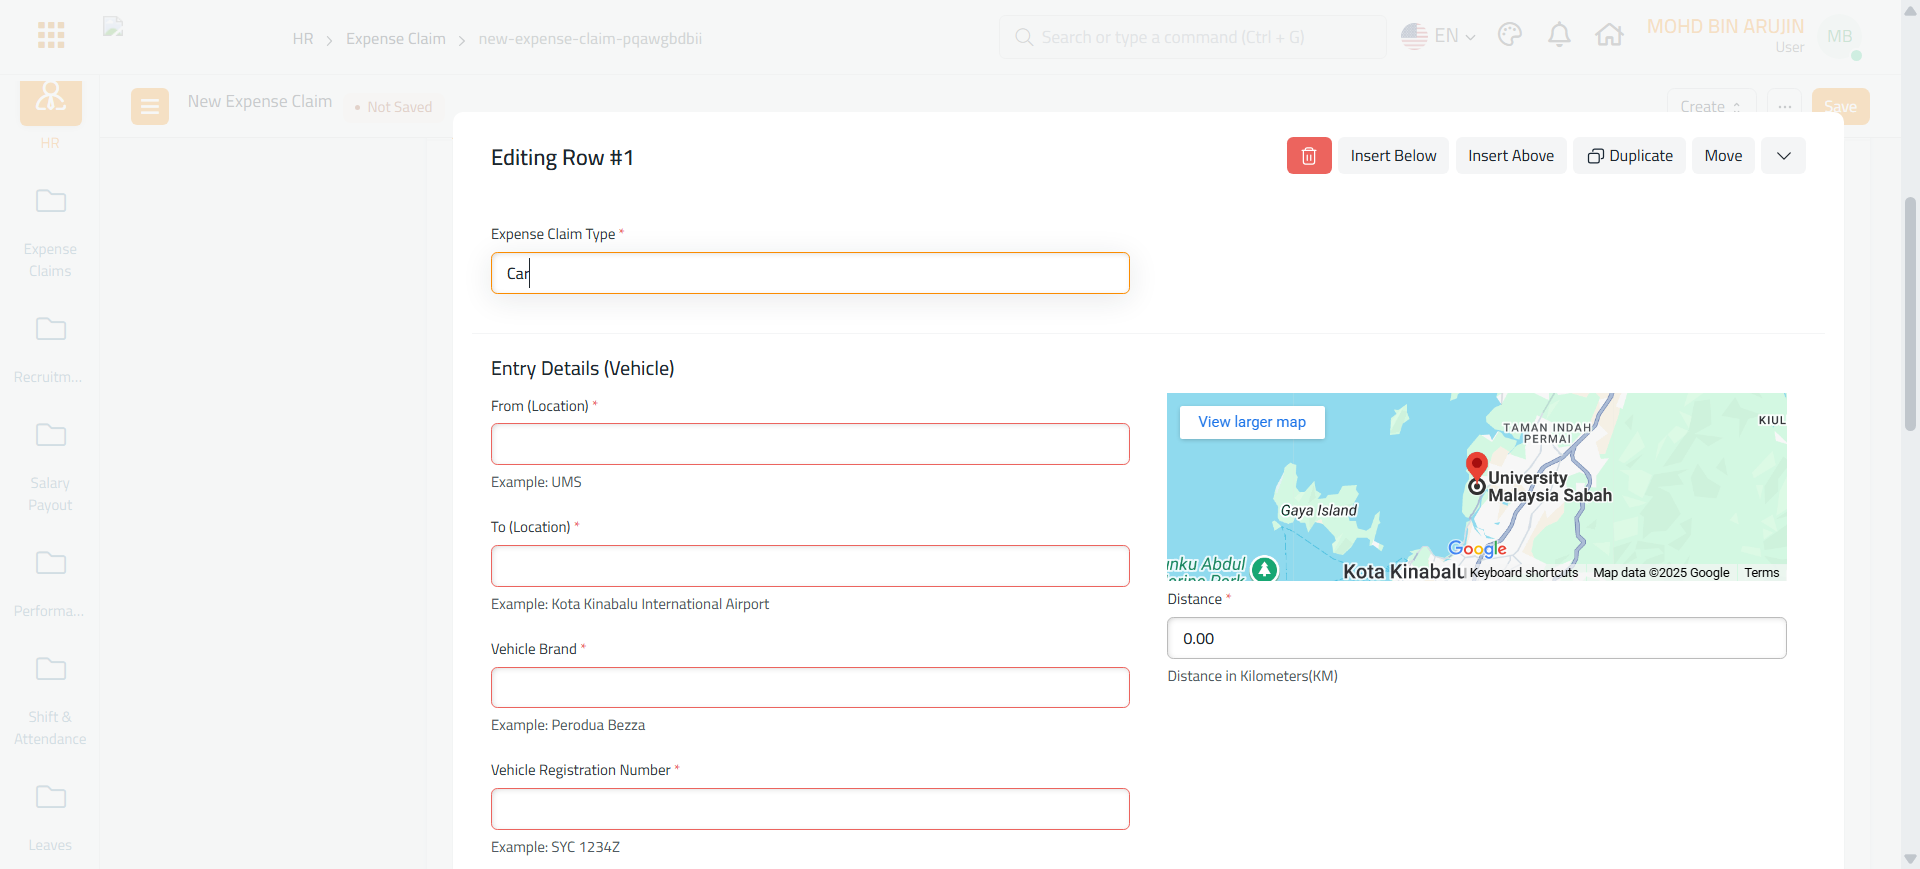Expand the EN language dropdown

tap(1438, 36)
